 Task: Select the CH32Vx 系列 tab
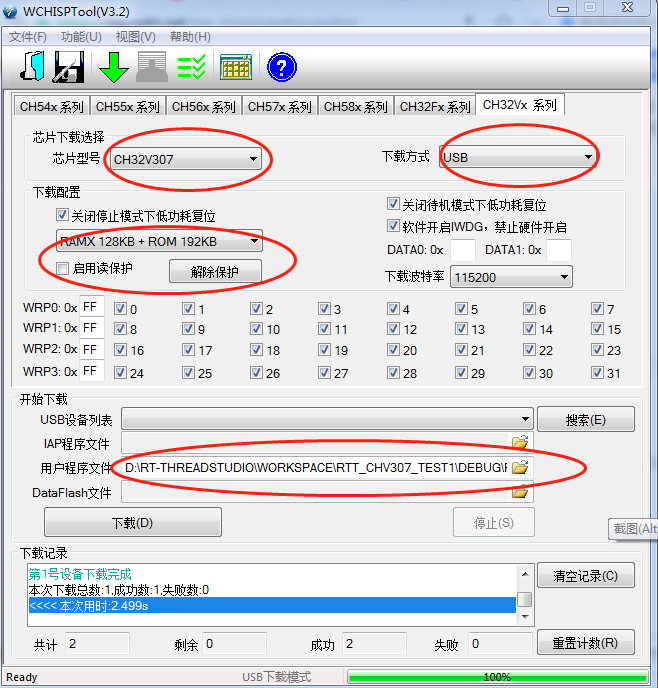pos(520,105)
